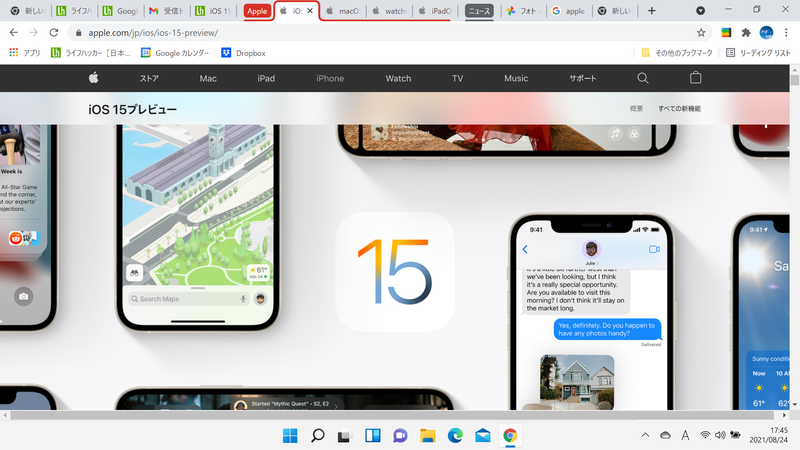Viewport: 800px width, 450px height.
Task: Open File Explorer from the taskbar
Action: point(428,435)
